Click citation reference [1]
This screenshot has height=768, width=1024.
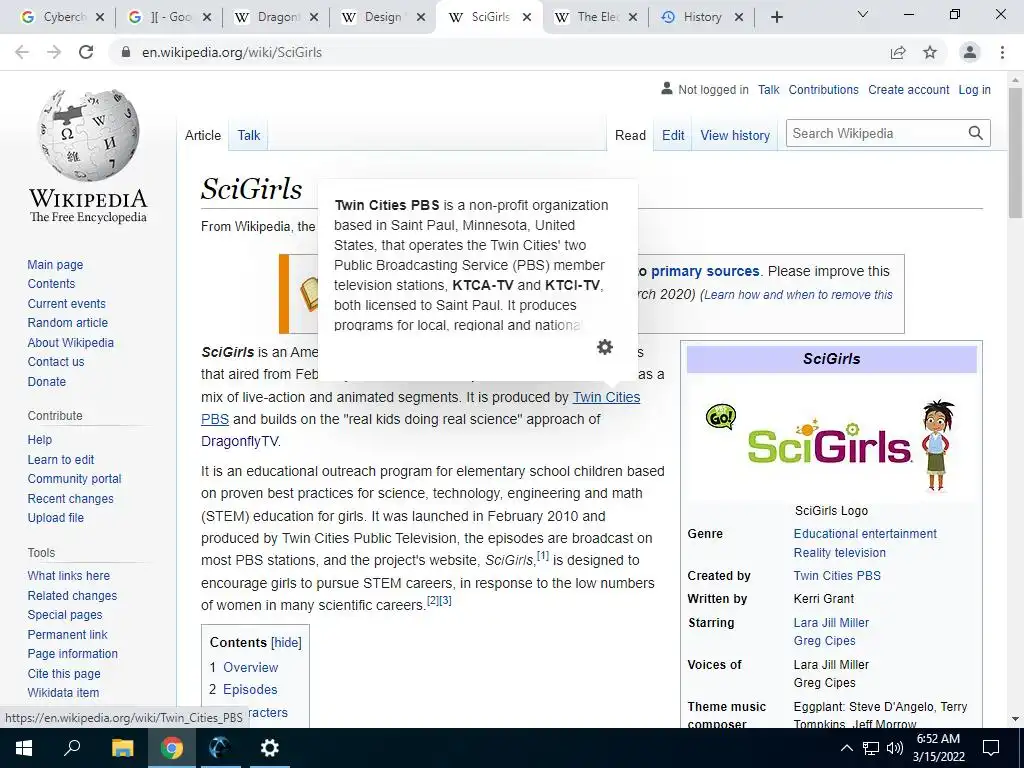click(543, 556)
